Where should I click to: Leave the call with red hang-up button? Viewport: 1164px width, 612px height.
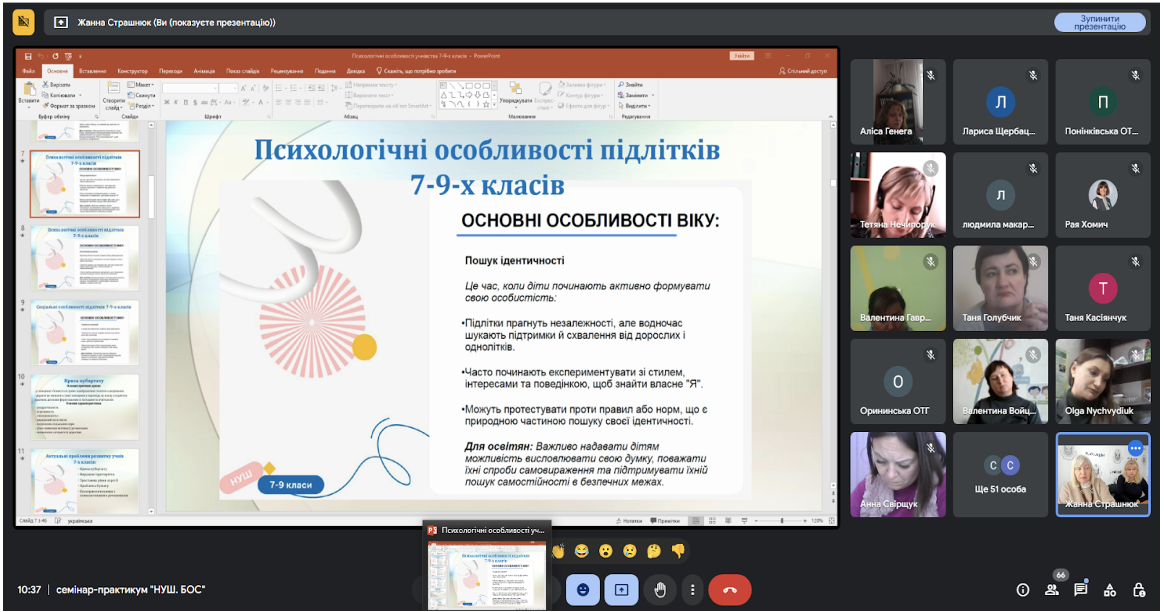click(730, 590)
